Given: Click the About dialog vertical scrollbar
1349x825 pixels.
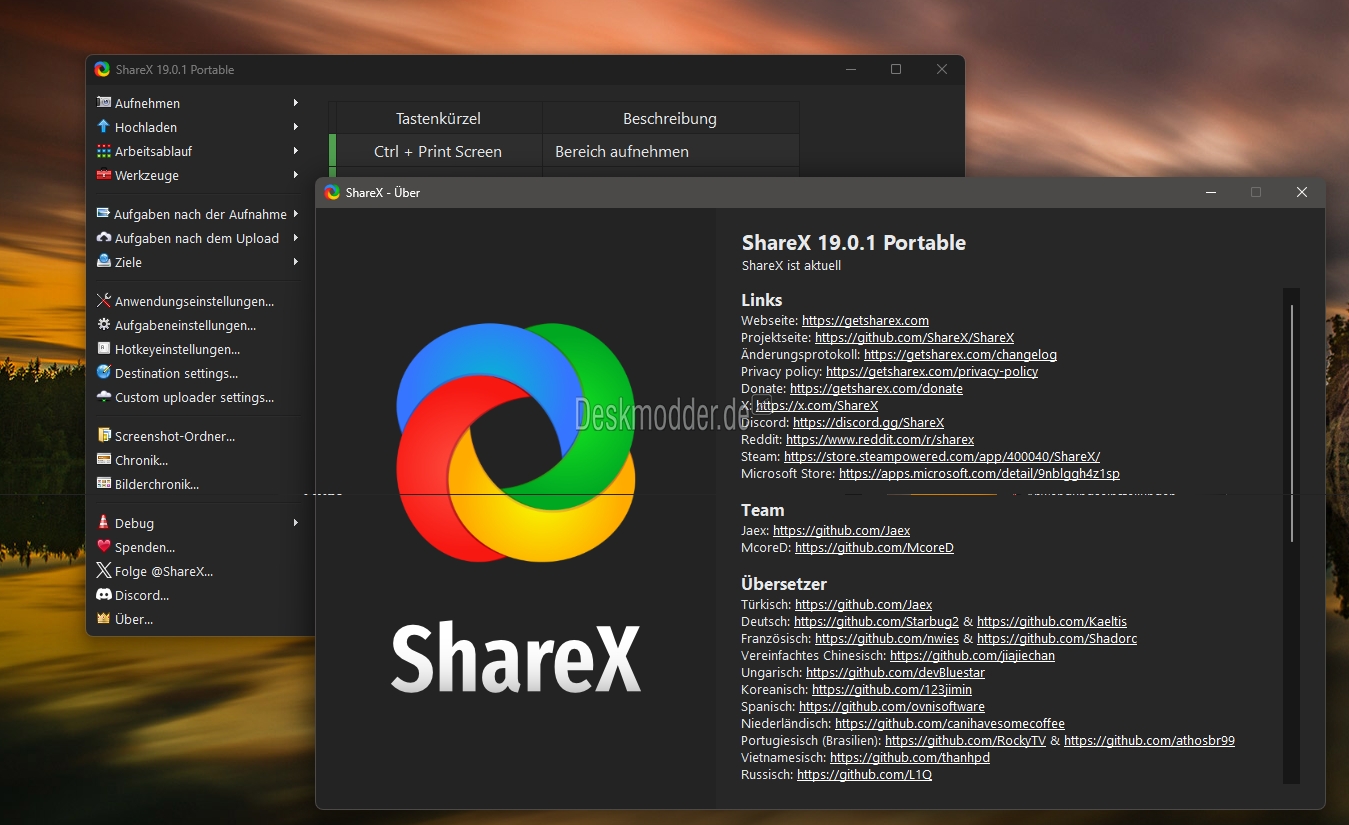Looking at the screenshot, I should (x=1291, y=420).
